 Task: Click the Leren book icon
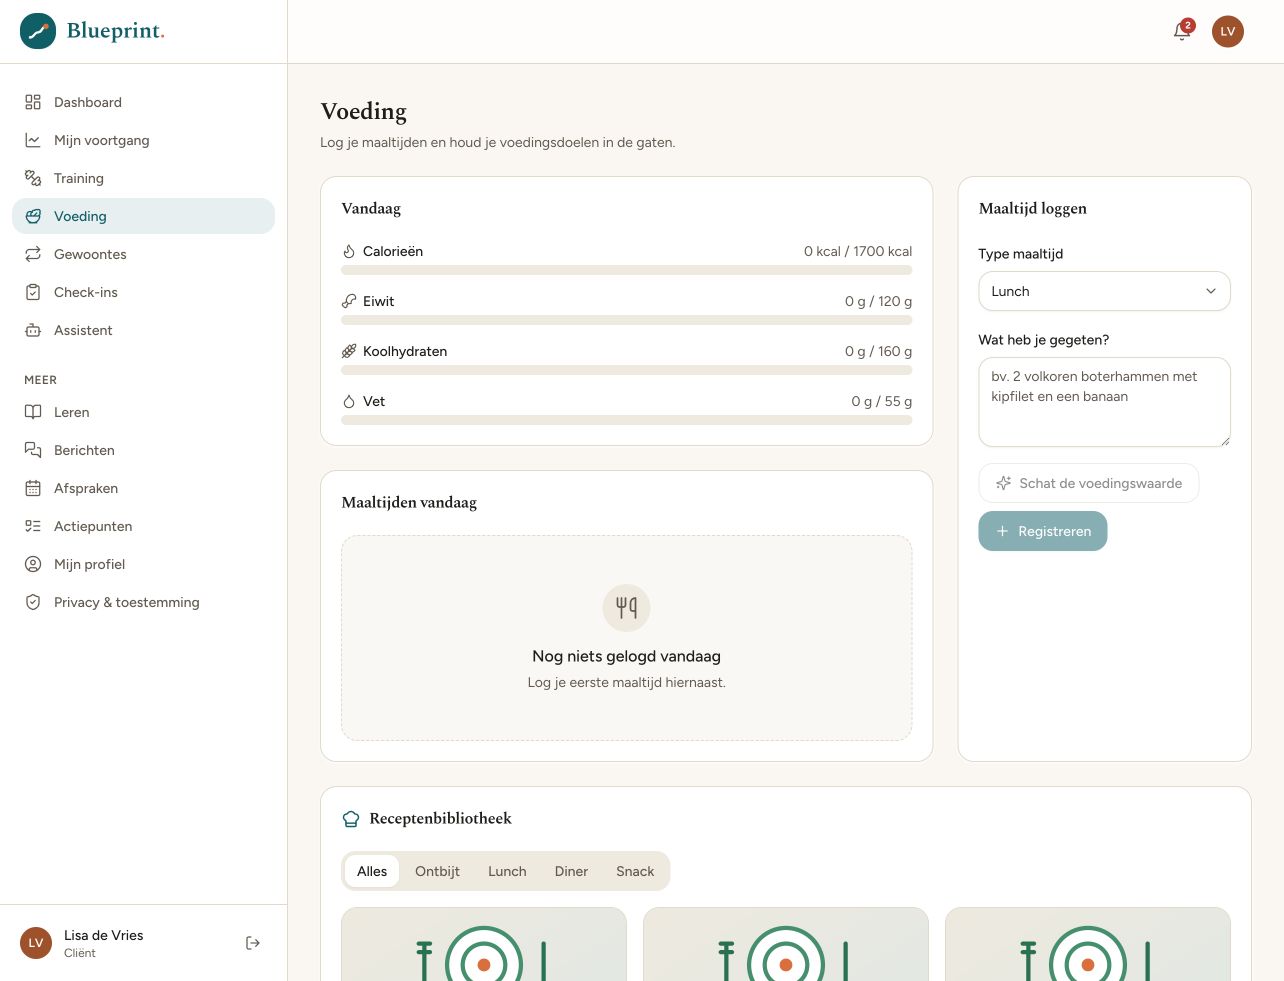coord(33,412)
